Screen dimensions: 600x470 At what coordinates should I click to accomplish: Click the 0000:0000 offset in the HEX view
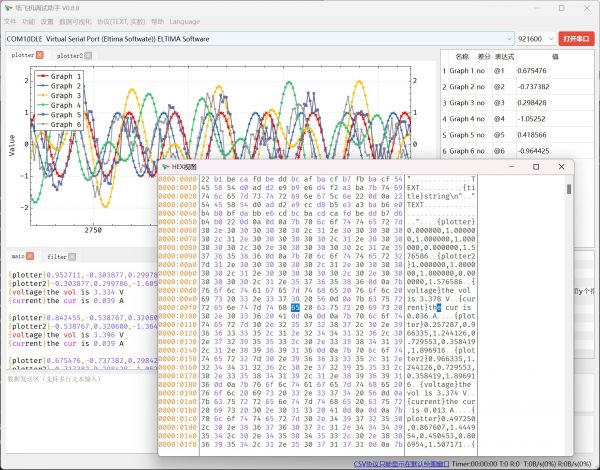click(x=177, y=179)
